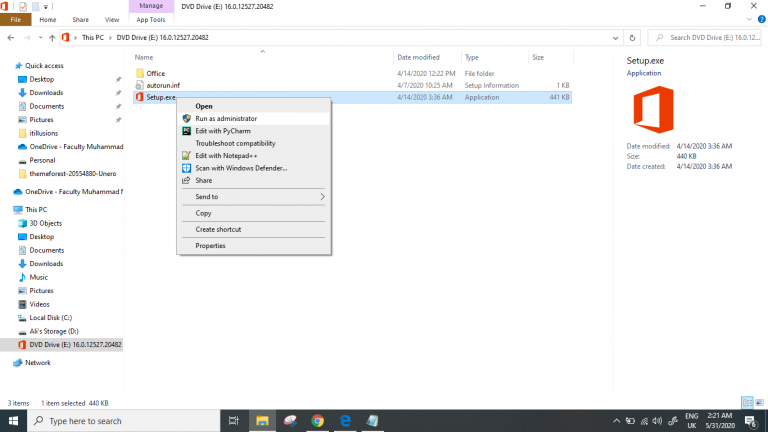Switch to the Home ribbon tab
This screenshot has height=432, width=768.
pyautogui.click(x=48, y=20)
